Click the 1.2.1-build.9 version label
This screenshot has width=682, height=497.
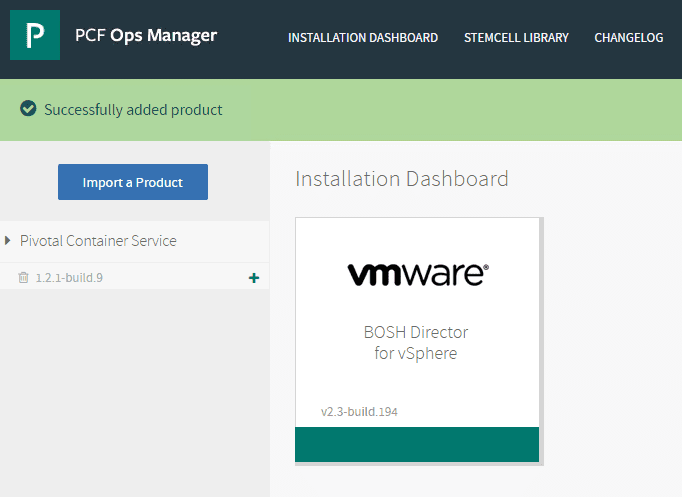(69, 277)
